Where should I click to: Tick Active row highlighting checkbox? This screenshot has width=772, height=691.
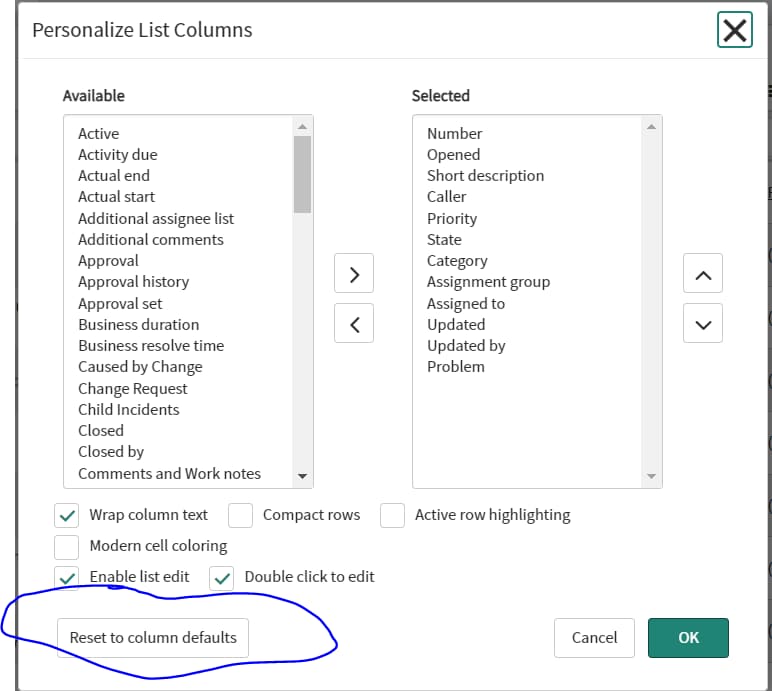(x=392, y=515)
